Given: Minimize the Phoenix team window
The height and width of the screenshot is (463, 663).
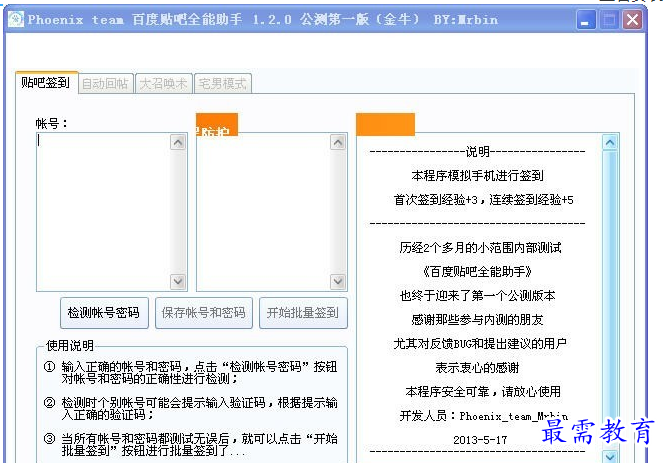Looking at the screenshot, I should coord(586,20).
